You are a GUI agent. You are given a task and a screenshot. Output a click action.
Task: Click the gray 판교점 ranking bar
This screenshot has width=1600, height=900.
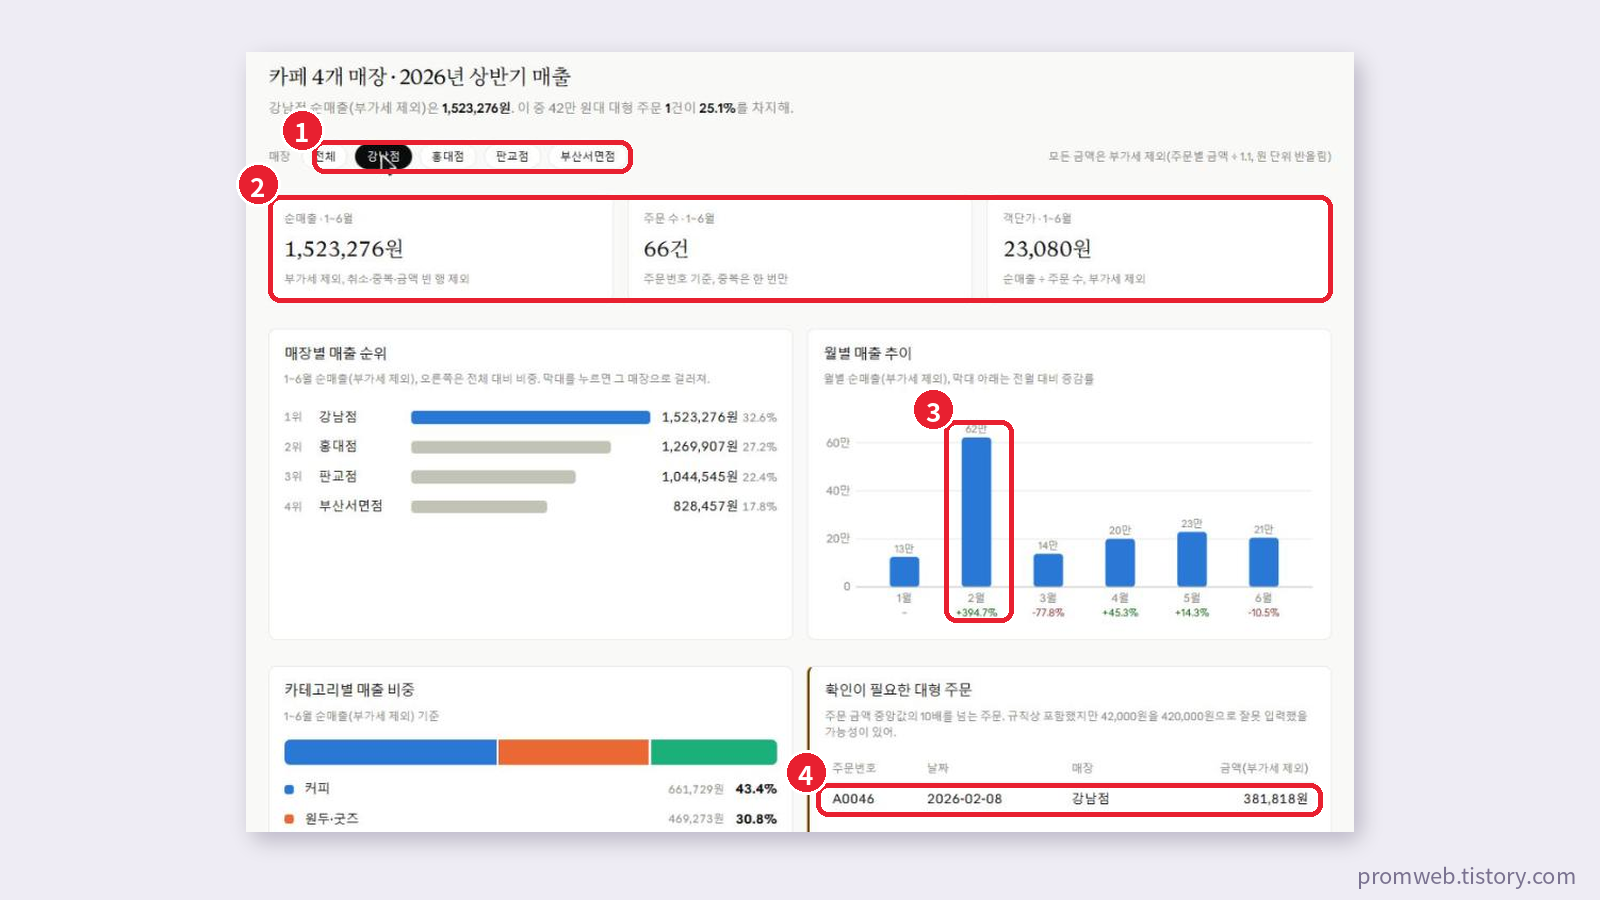[x=493, y=477]
